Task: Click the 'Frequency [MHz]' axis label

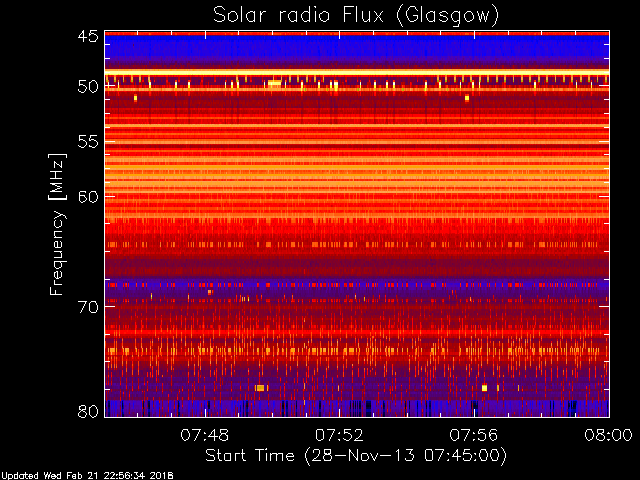Action: point(57,224)
